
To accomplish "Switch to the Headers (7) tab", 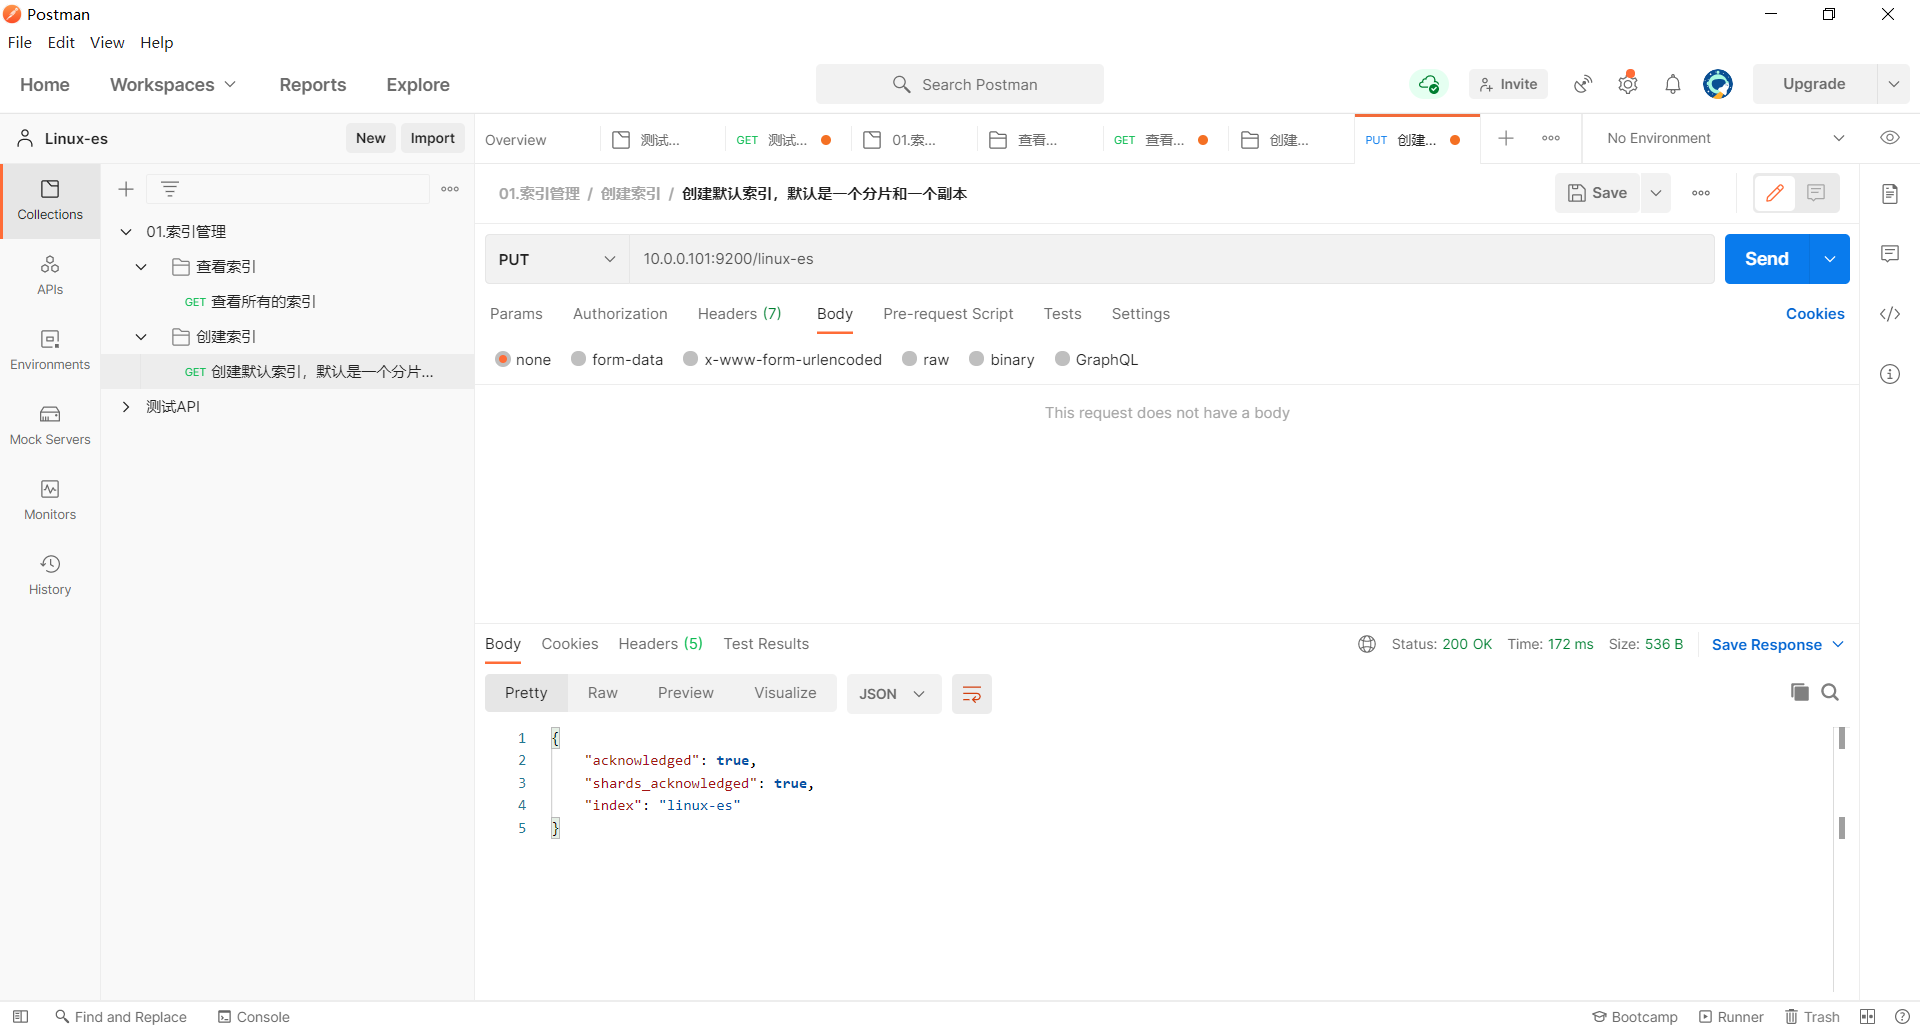I will point(739,314).
